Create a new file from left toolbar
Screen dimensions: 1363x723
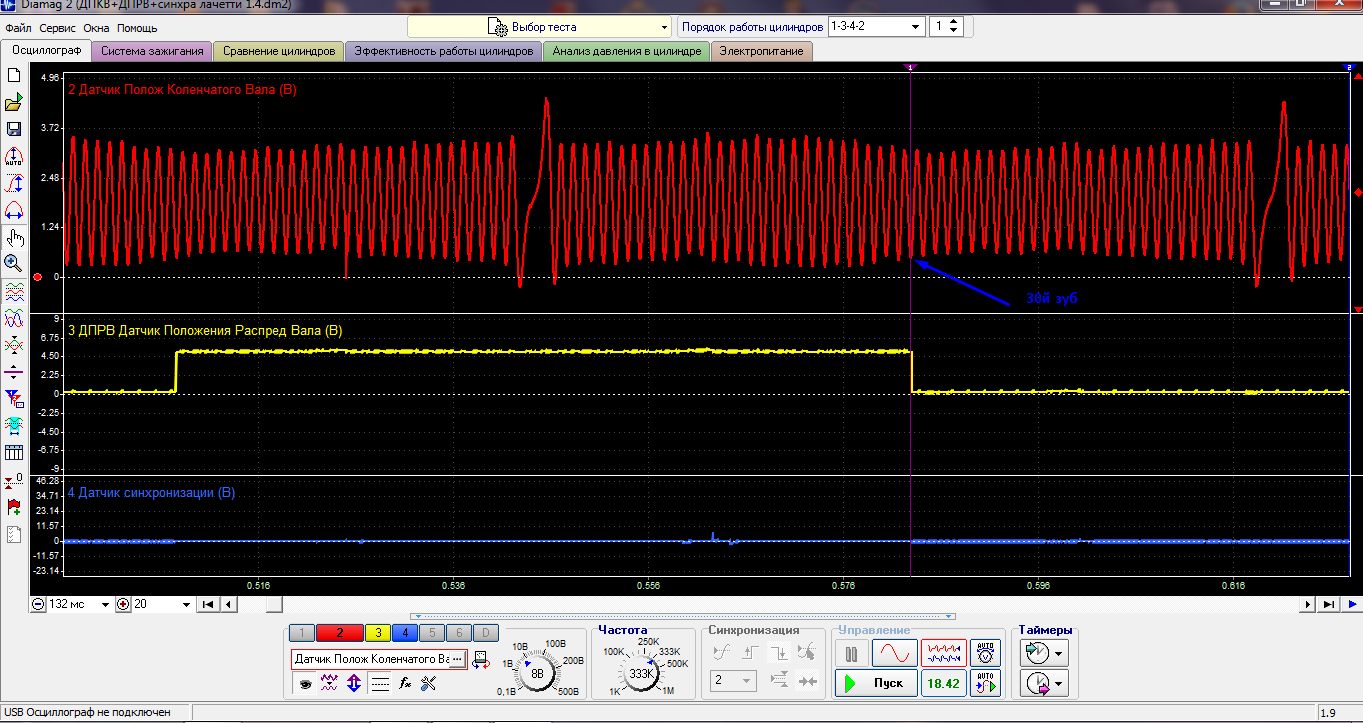tap(14, 76)
